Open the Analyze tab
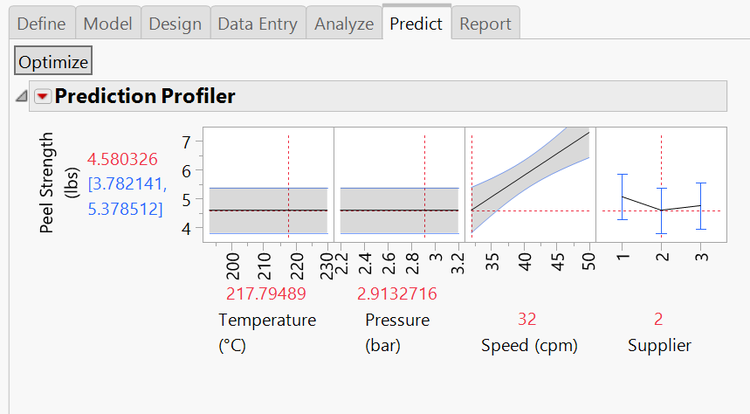The image size is (750, 414). click(x=343, y=23)
